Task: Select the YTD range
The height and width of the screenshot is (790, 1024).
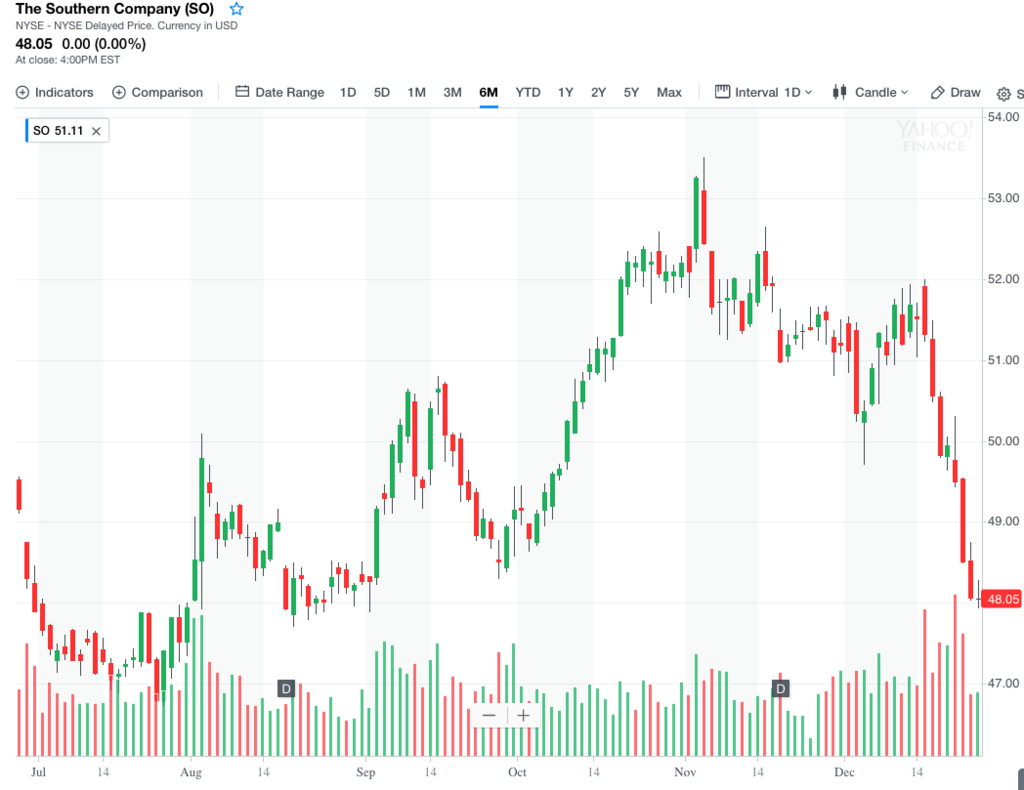Action: pos(528,92)
